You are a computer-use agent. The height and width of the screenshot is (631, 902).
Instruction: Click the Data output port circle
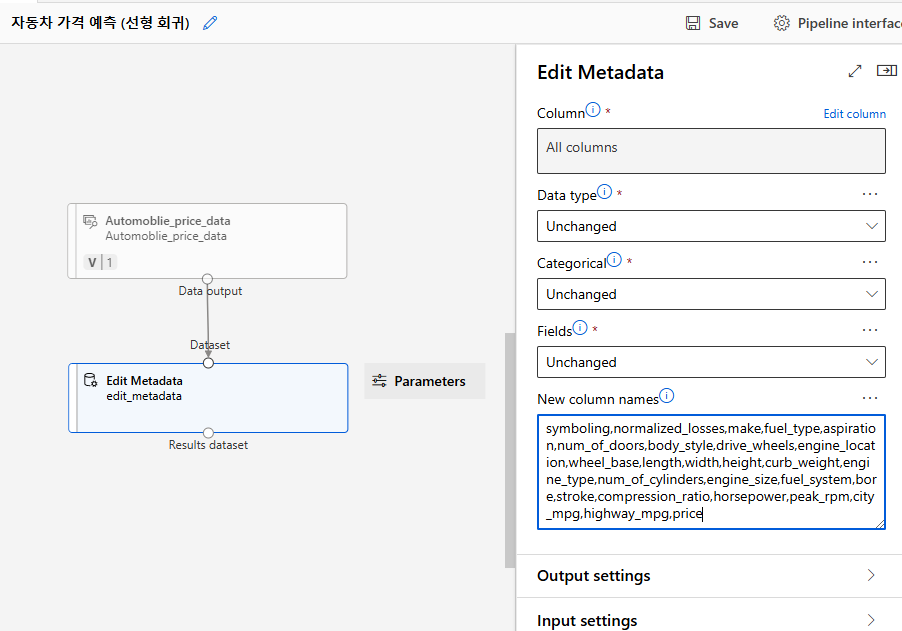(x=208, y=279)
